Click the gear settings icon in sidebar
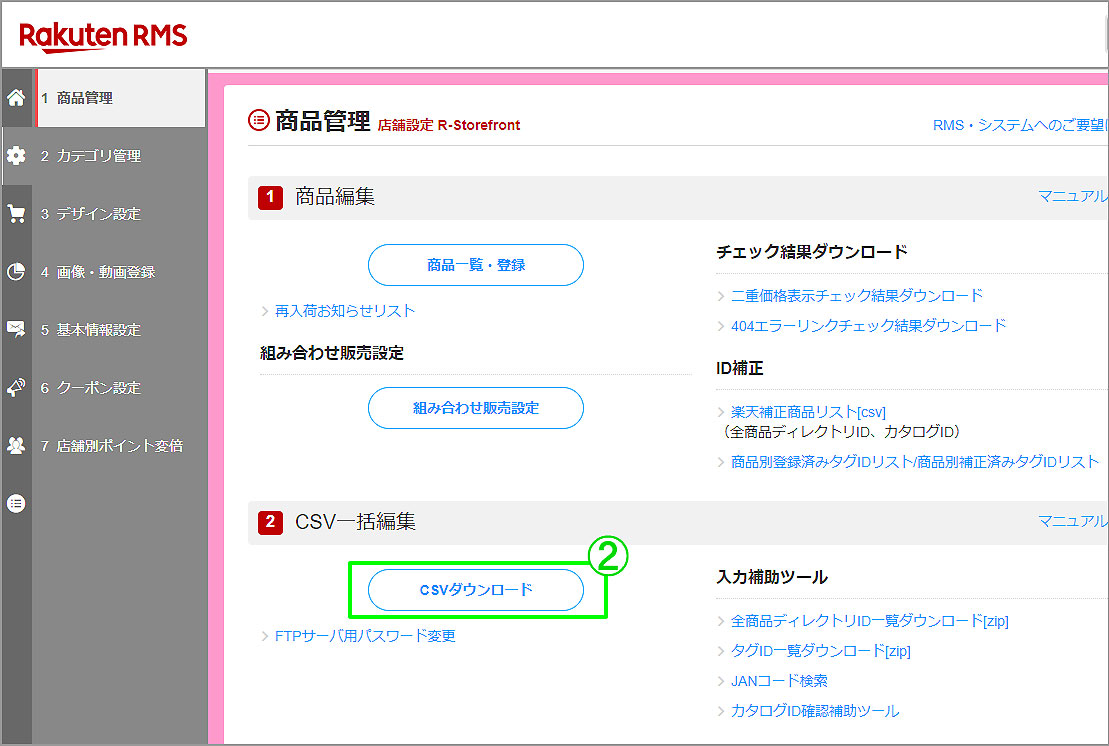This screenshot has width=1109, height=746. (x=16, y=156)
